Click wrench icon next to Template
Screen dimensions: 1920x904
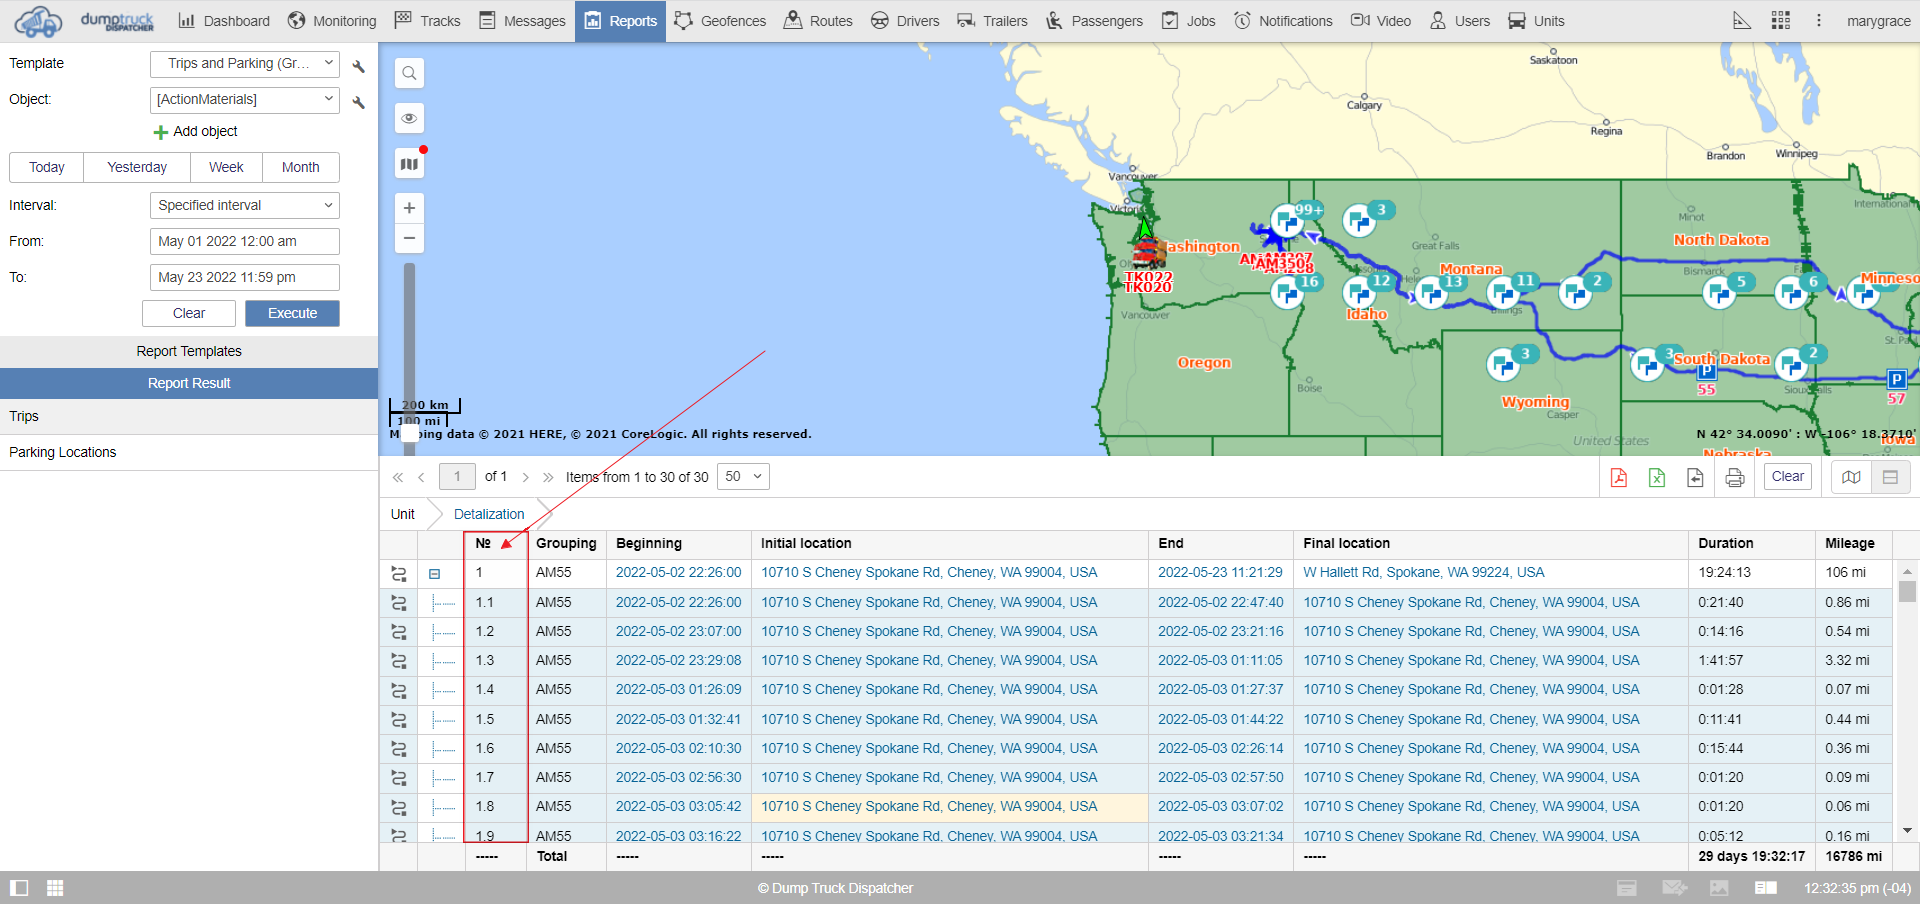click(x=359, y=66)
